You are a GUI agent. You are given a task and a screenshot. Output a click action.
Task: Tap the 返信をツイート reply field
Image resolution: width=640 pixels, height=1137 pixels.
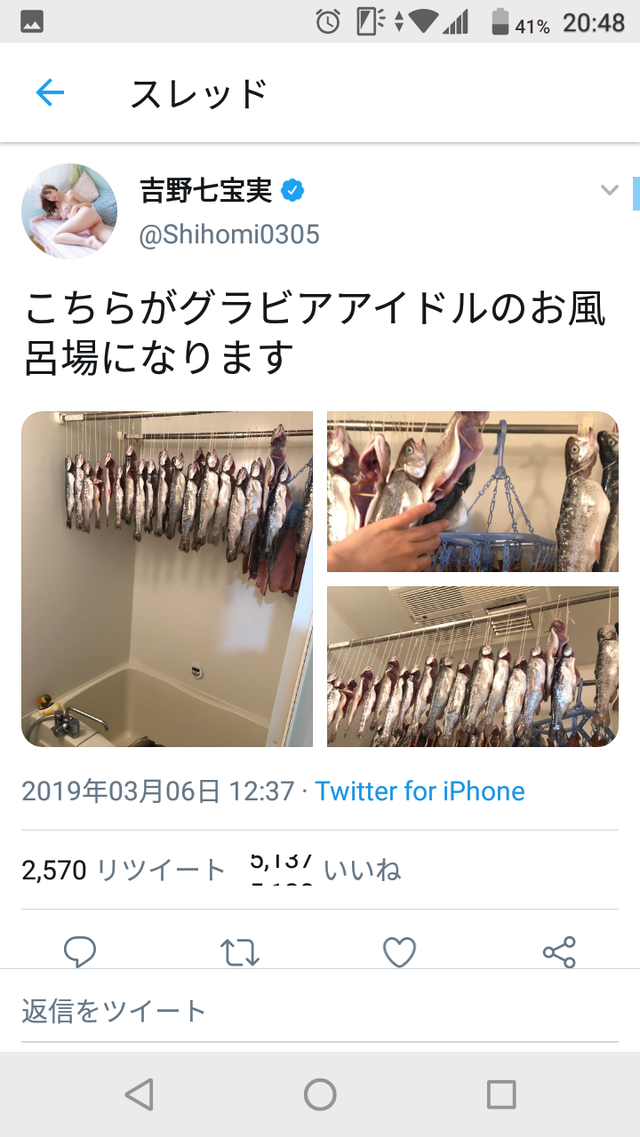pos(320,1010)
